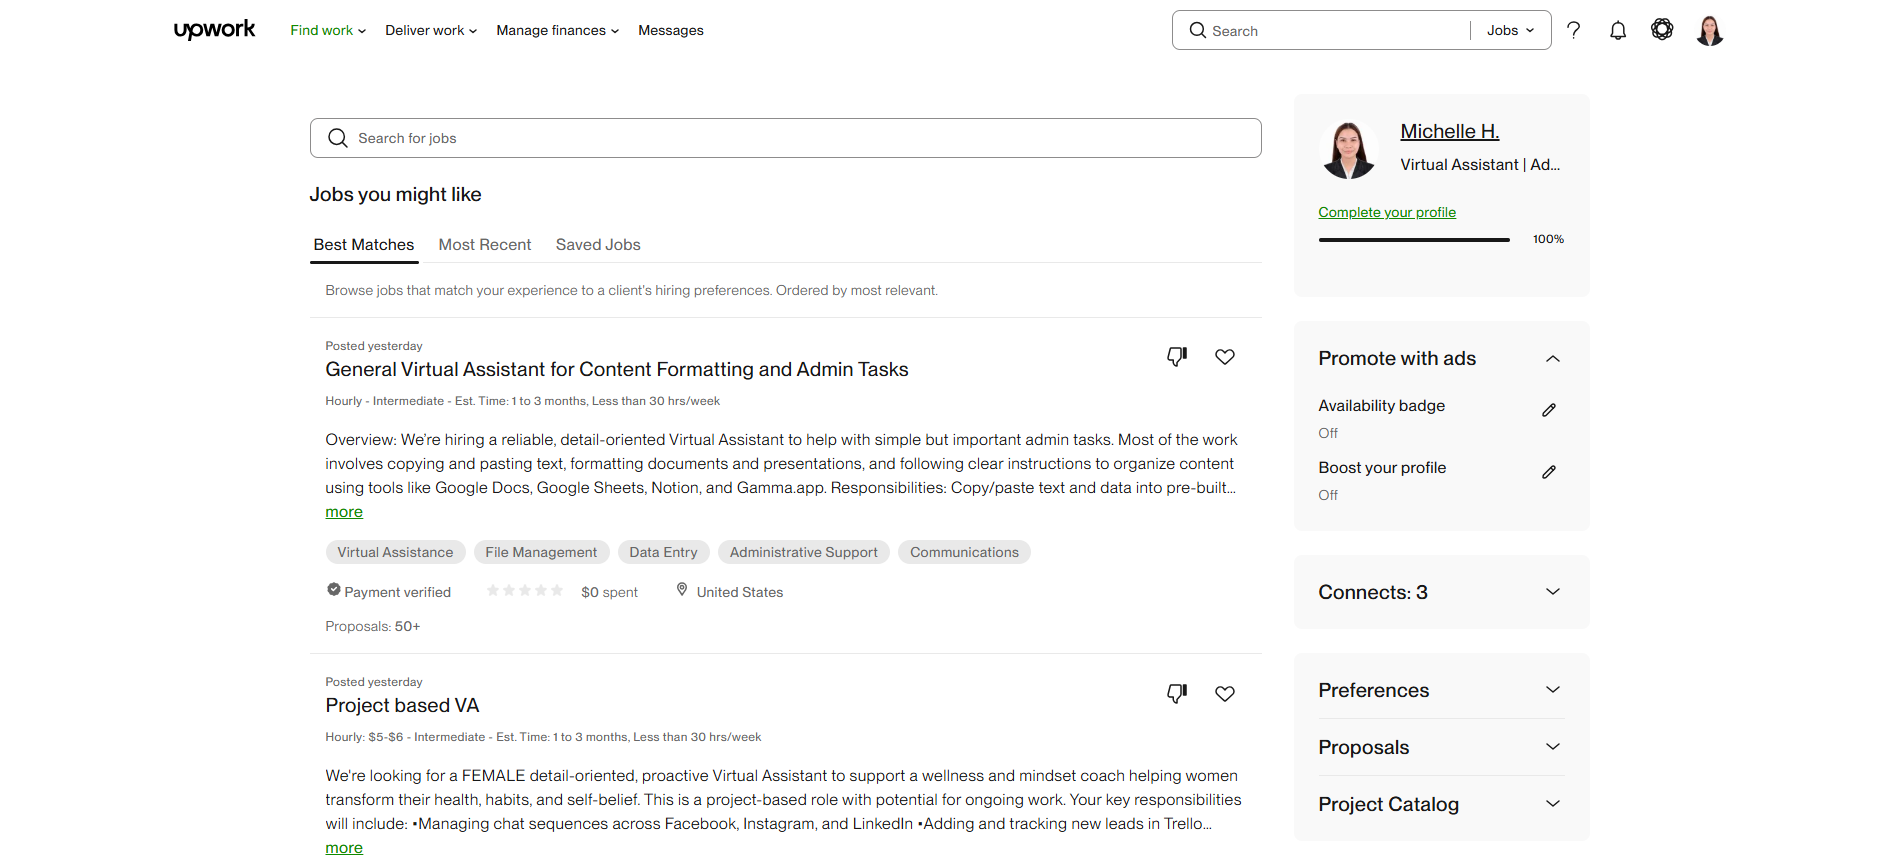The width and height of the screenshot is (1899, 865).
Task: Click the Upwork AI icon in header
Action: (x=1661, y=30)
